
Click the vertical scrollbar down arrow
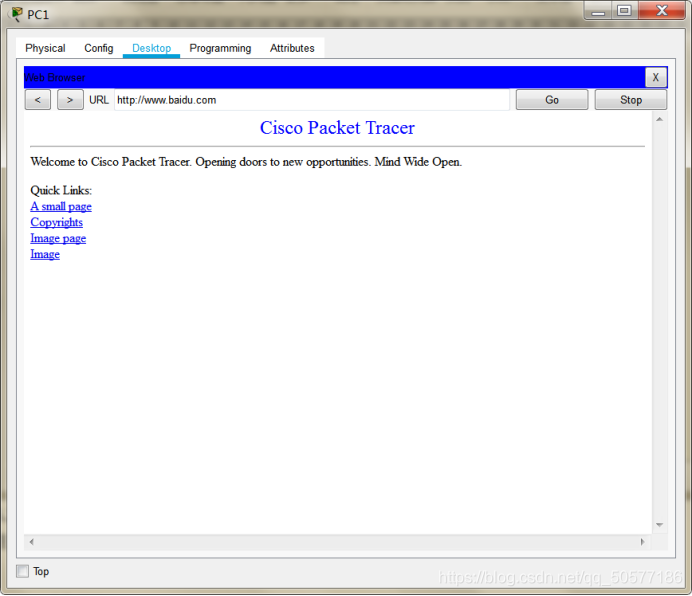(x=659, y=524)
